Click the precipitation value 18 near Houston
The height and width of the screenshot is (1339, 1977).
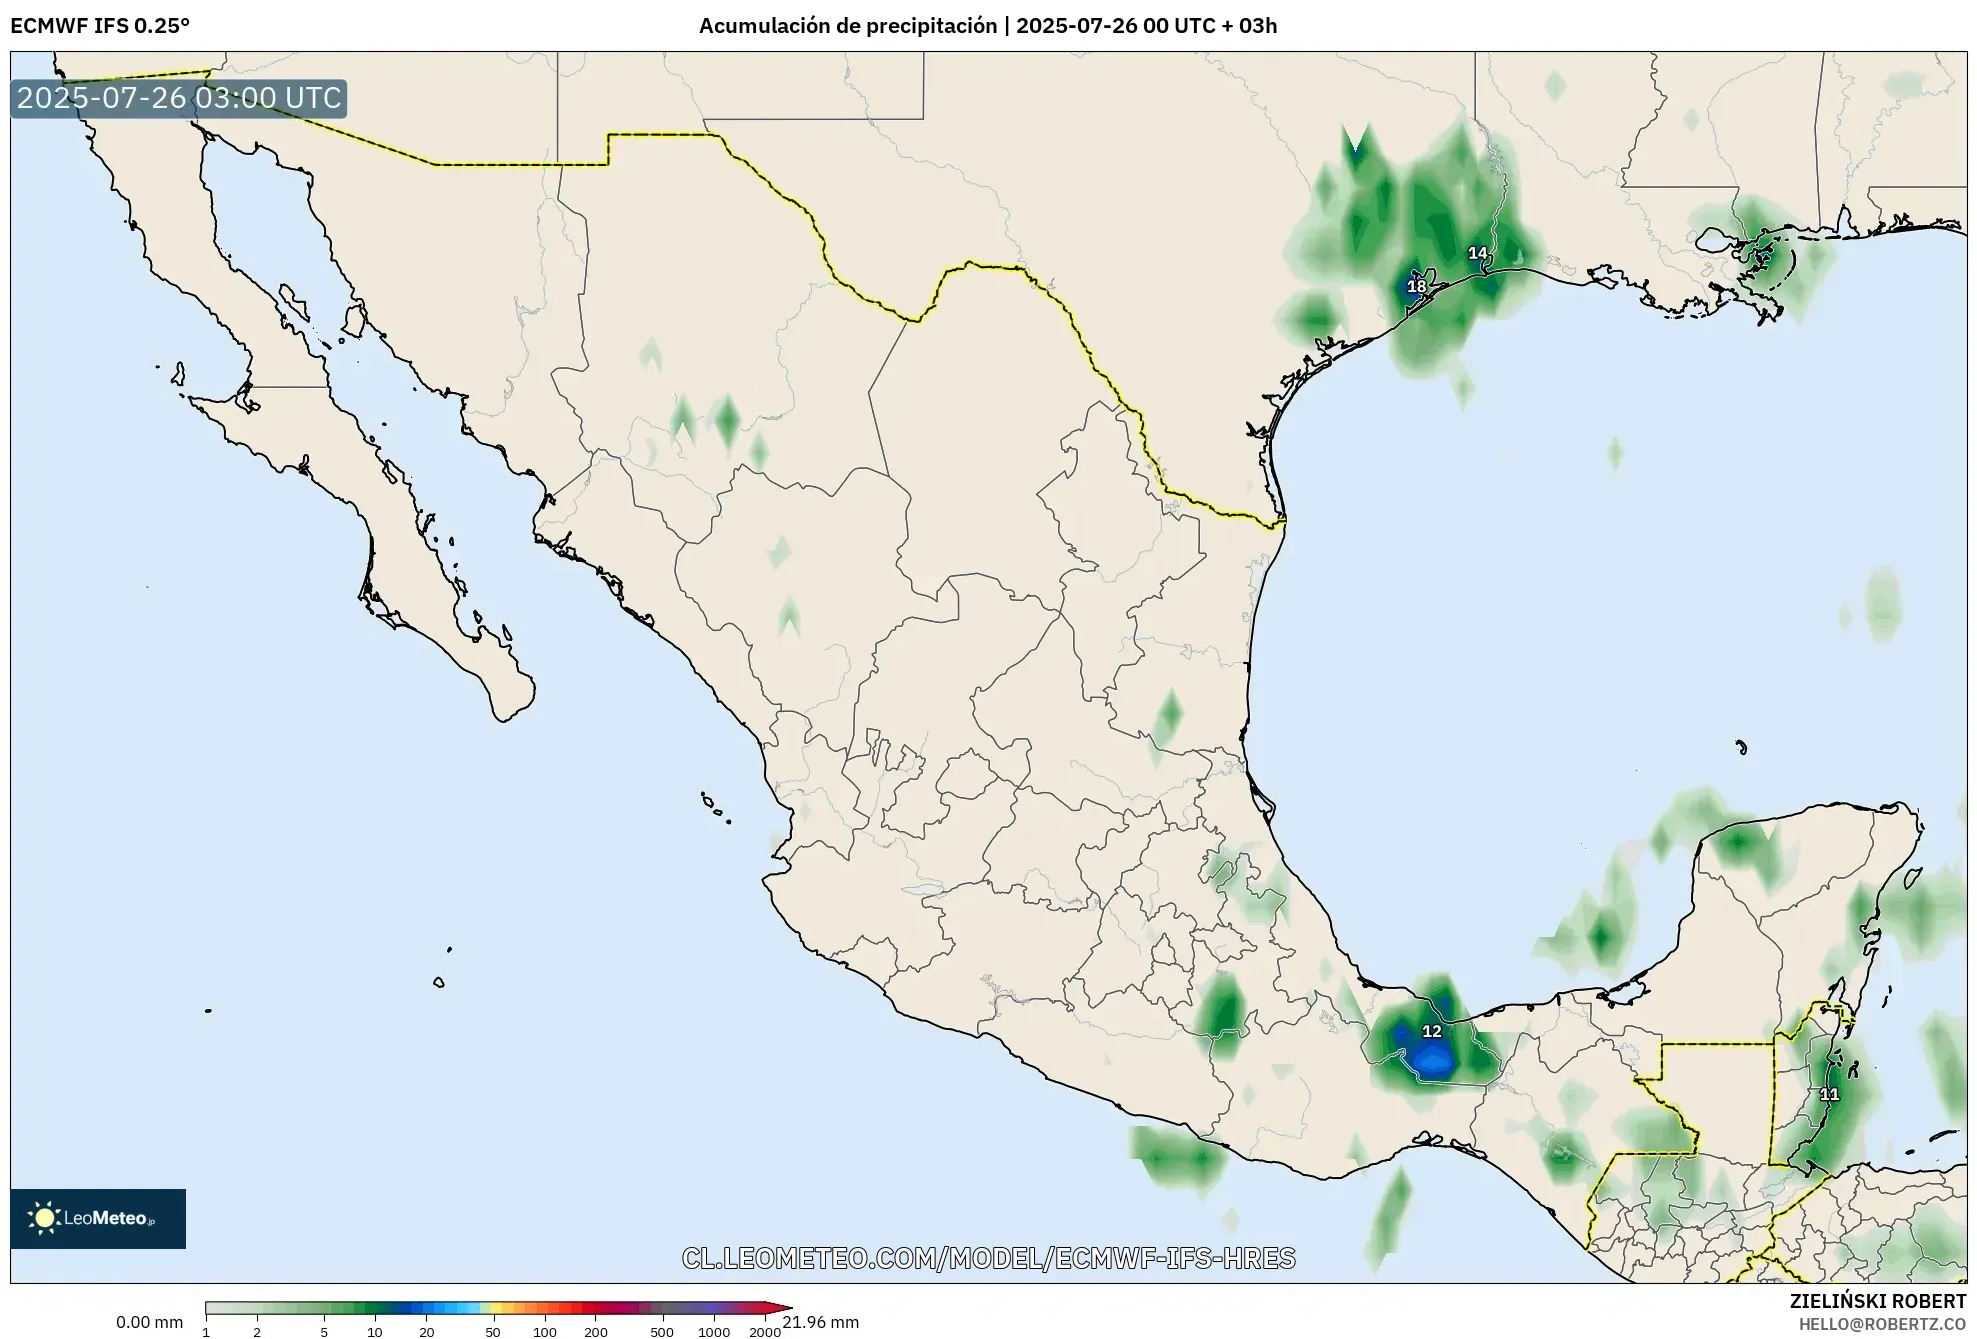(x=1416, y=287)
